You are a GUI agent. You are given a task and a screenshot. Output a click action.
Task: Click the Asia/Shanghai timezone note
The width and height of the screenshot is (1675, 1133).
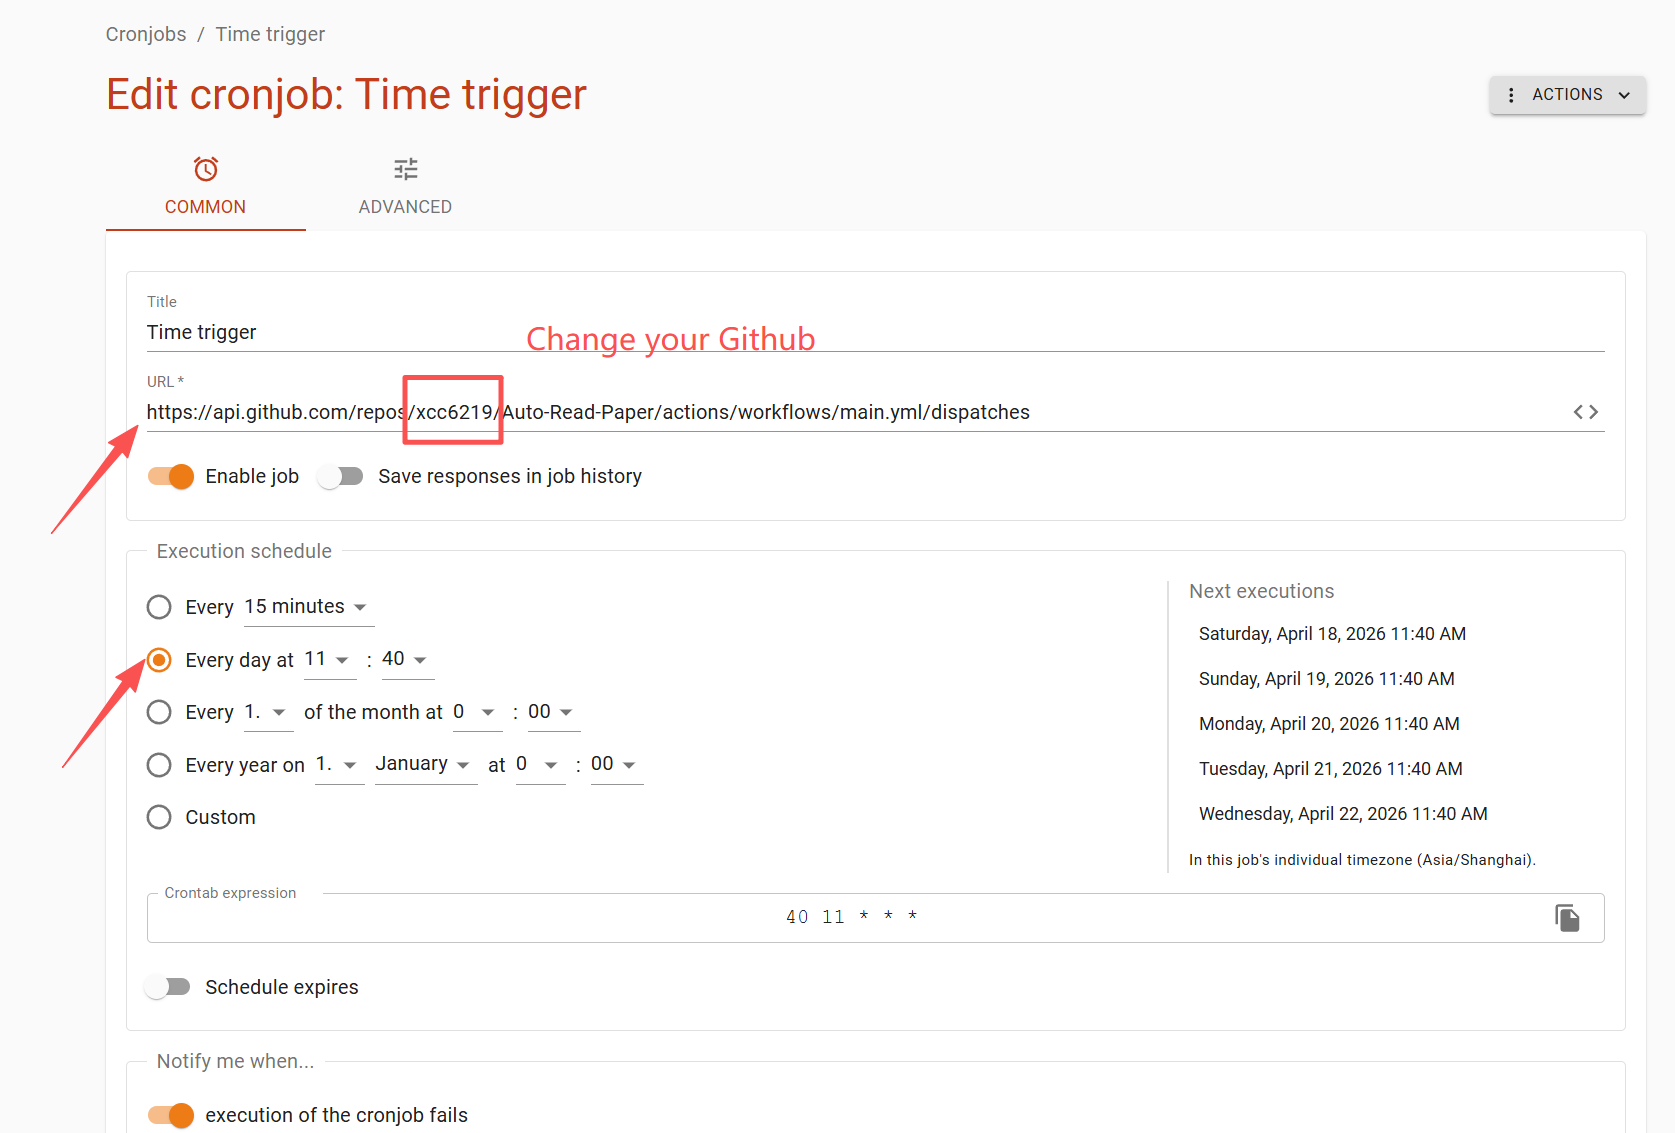[1362, 860]
